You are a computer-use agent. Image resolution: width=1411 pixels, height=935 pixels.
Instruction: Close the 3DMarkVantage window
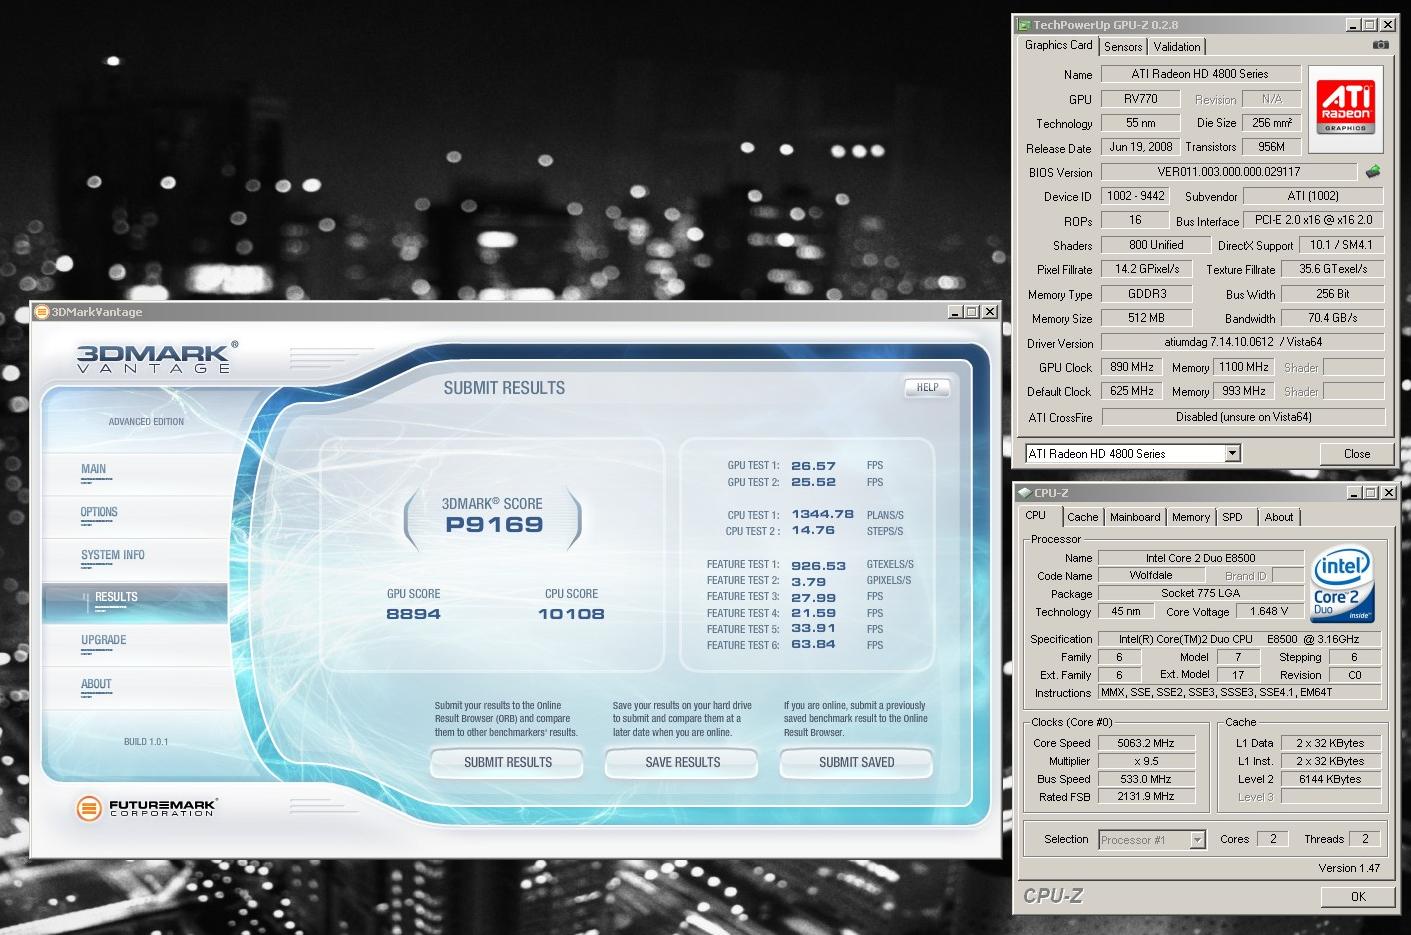989,312
